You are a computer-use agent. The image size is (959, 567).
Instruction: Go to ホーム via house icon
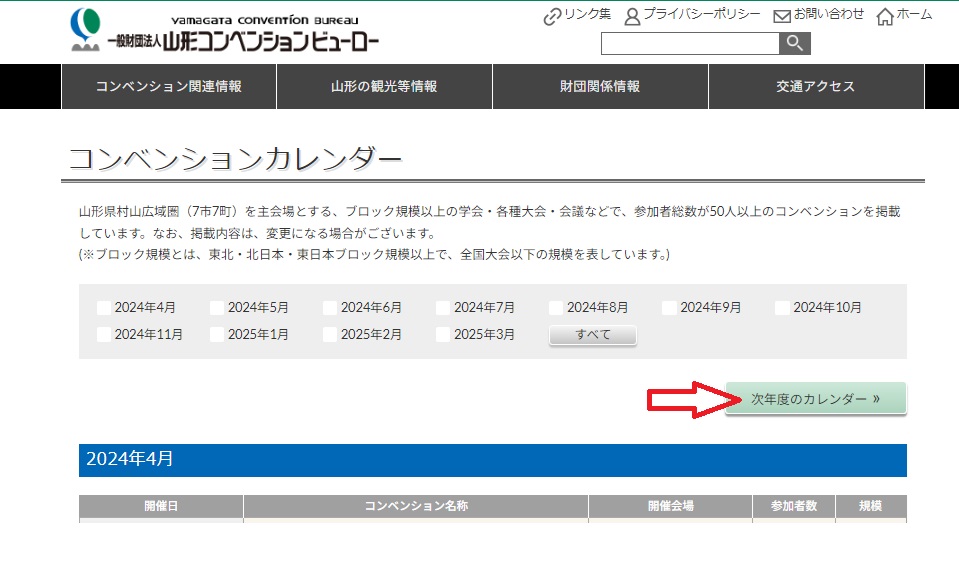click(x=885, y=16)
